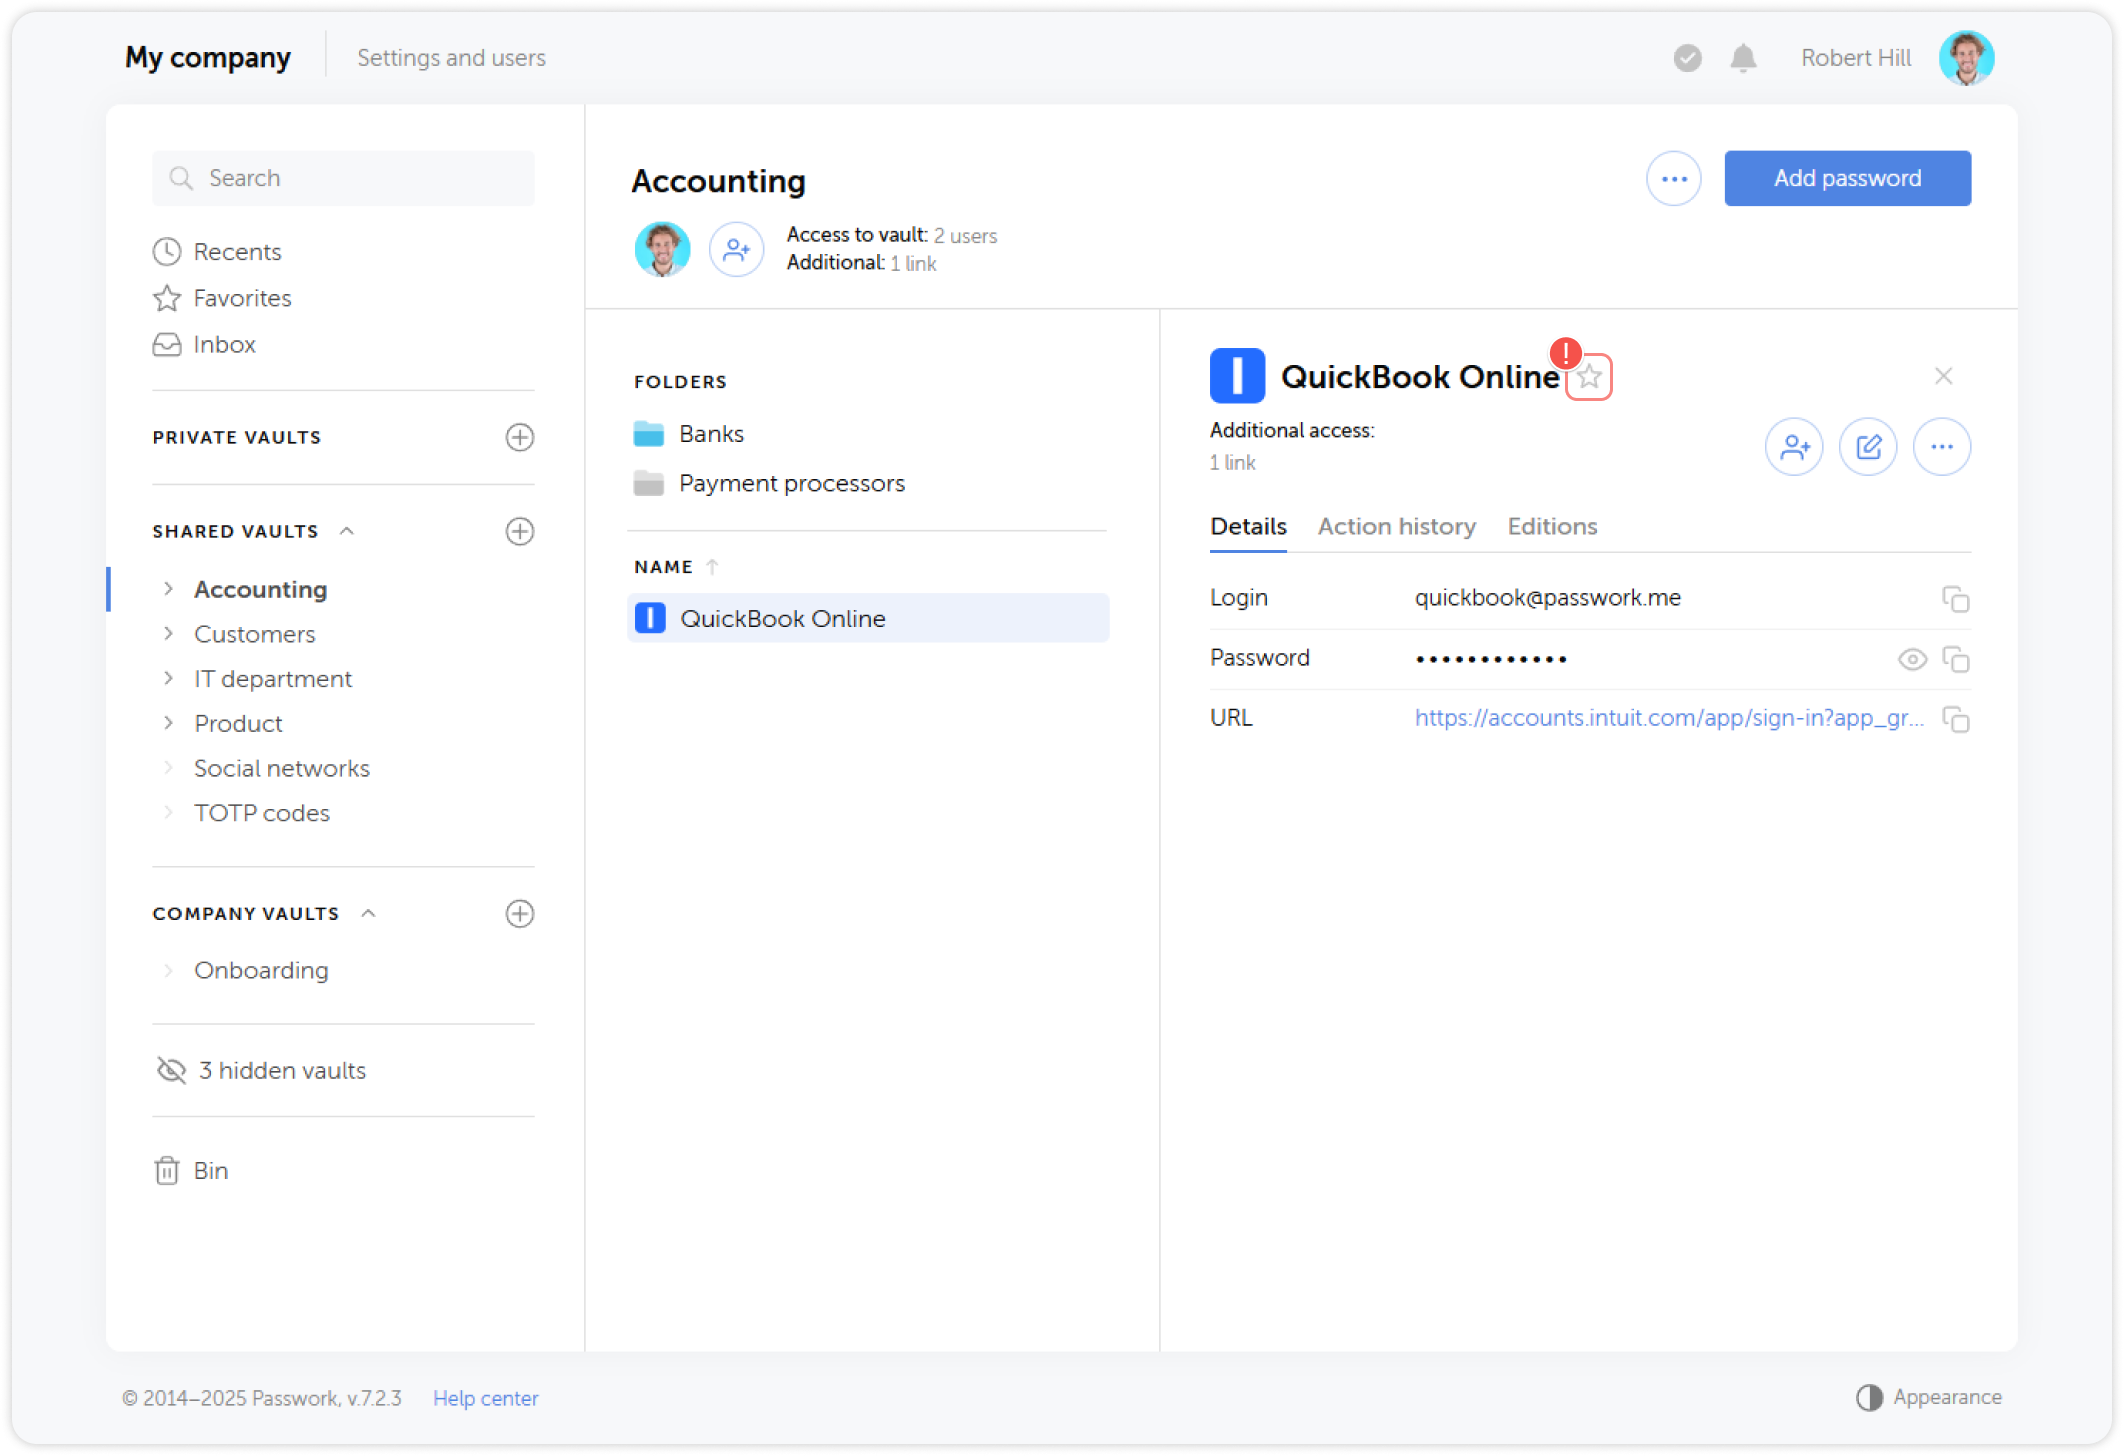Copy the URL field

pyautogui.click(x=1955, y=719)
